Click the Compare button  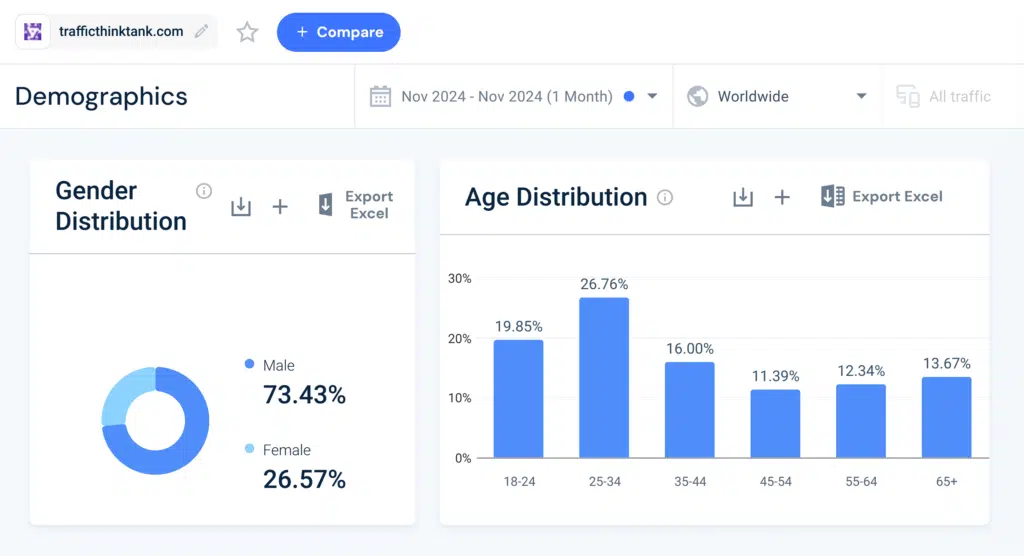[x=338, y=32]
